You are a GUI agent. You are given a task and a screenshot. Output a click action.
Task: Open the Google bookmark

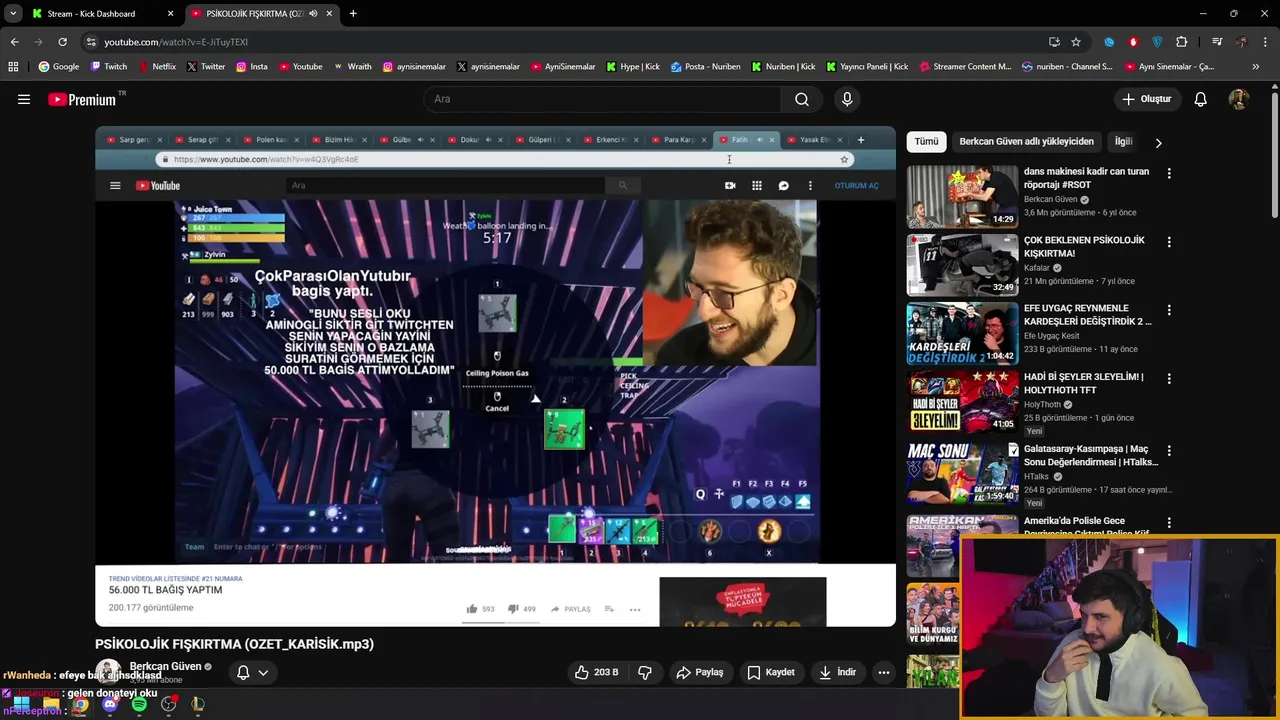click(x=59, y=67)
